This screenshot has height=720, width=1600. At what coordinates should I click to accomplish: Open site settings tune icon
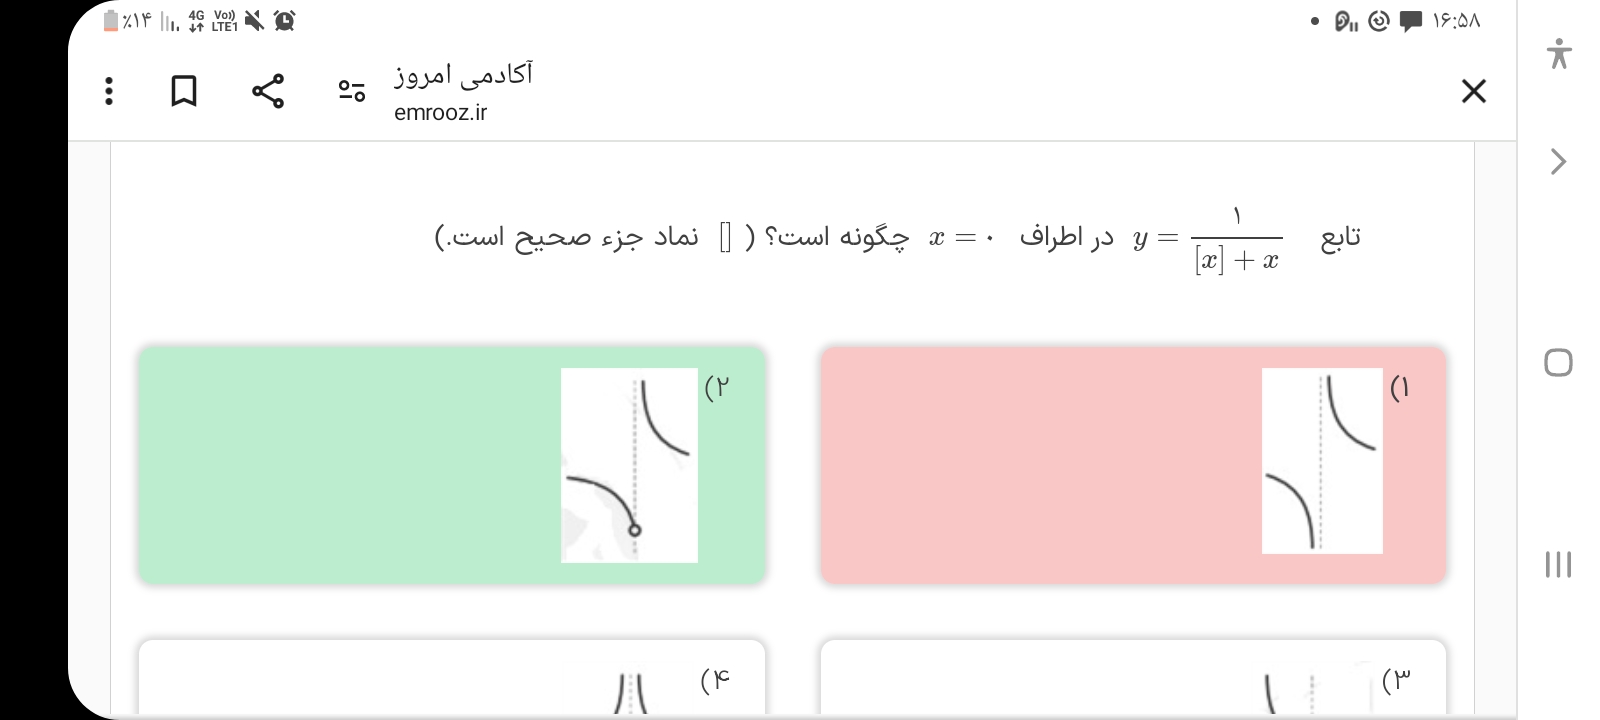click(x=351, y=91)
